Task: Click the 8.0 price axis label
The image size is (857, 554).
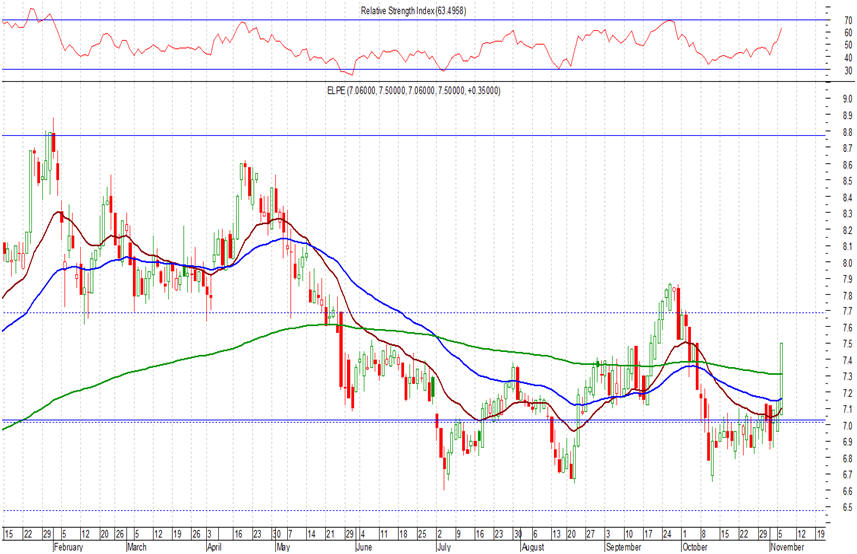Action: click(837, 263)
